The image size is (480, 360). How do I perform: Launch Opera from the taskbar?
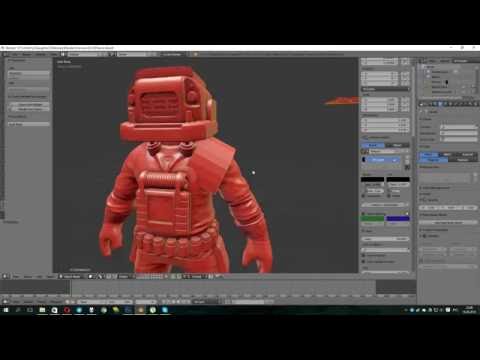point(67,310)
